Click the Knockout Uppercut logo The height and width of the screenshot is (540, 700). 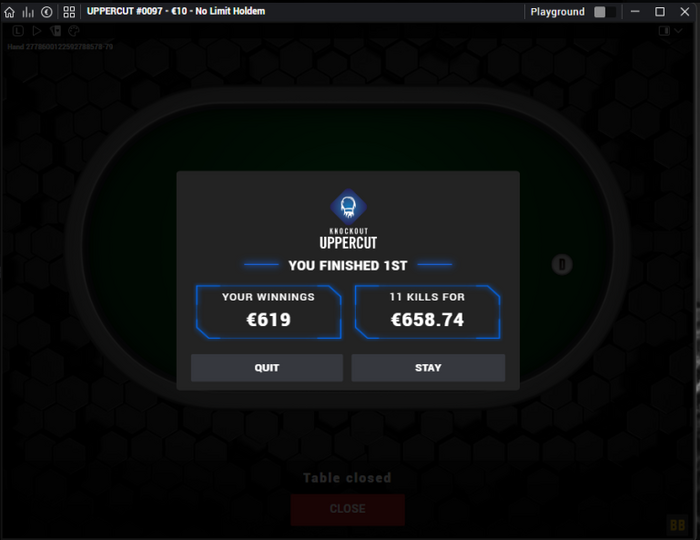[x=348, y=219]
